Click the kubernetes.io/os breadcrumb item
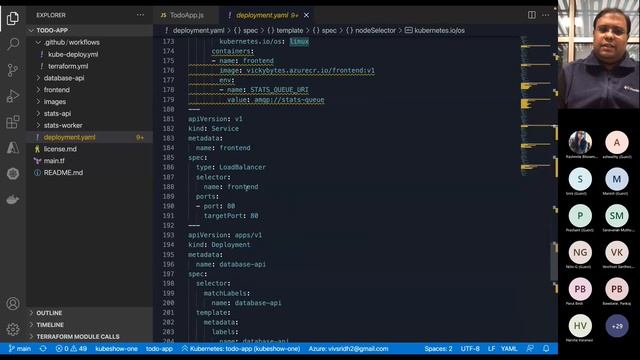The image size is (640, 360). point(435,30)
